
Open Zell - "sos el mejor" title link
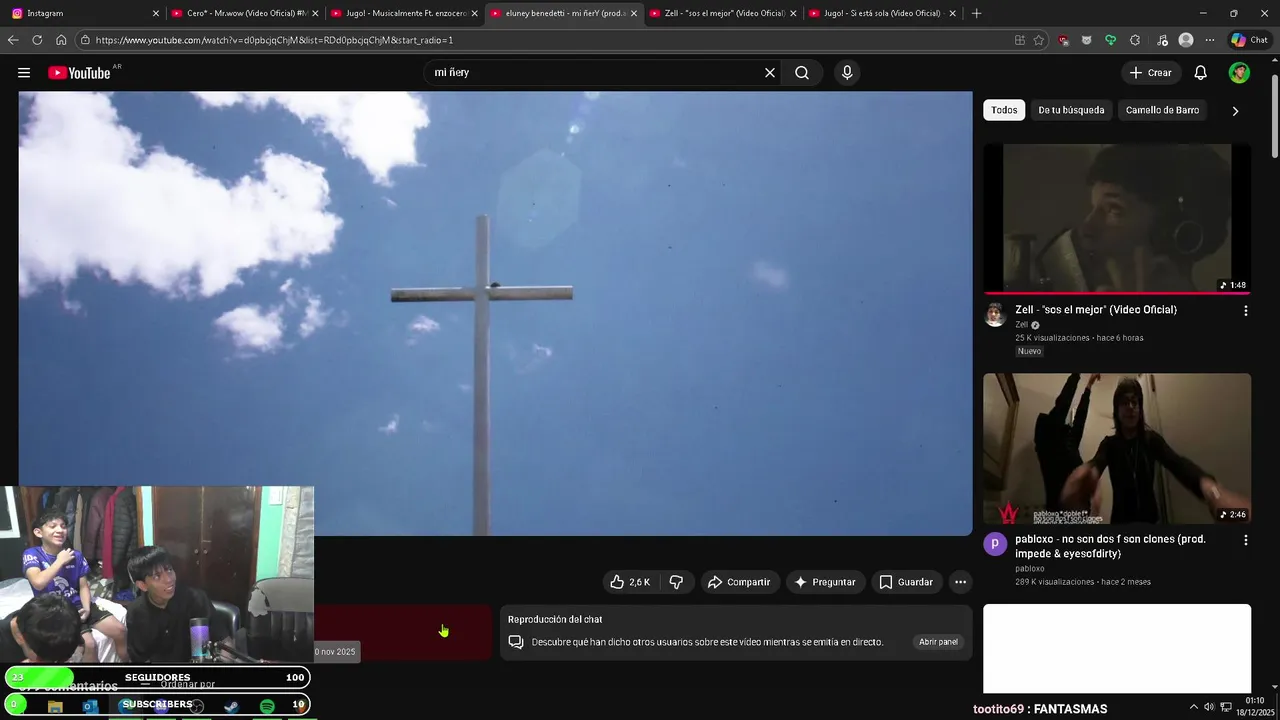click(x=1096, y=310)
